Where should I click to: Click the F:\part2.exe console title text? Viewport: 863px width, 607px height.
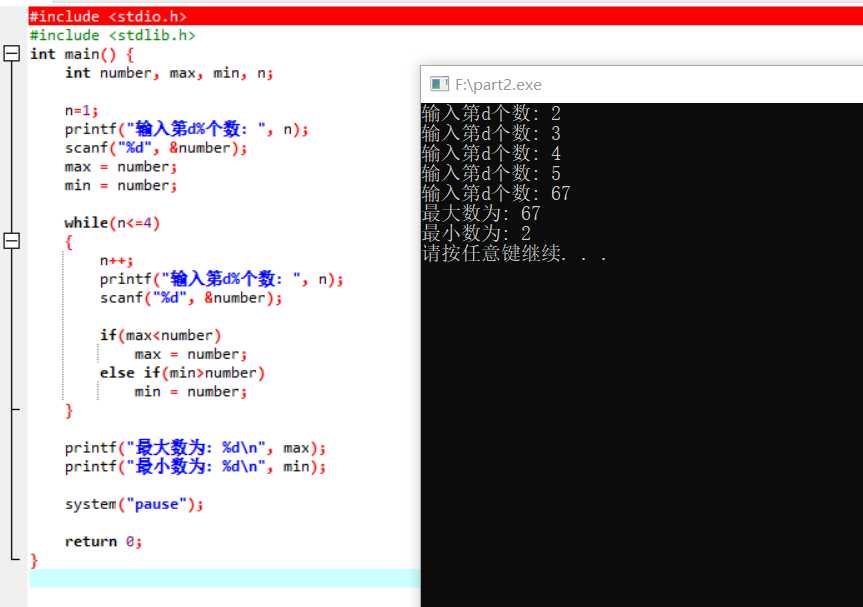[498, 85]
